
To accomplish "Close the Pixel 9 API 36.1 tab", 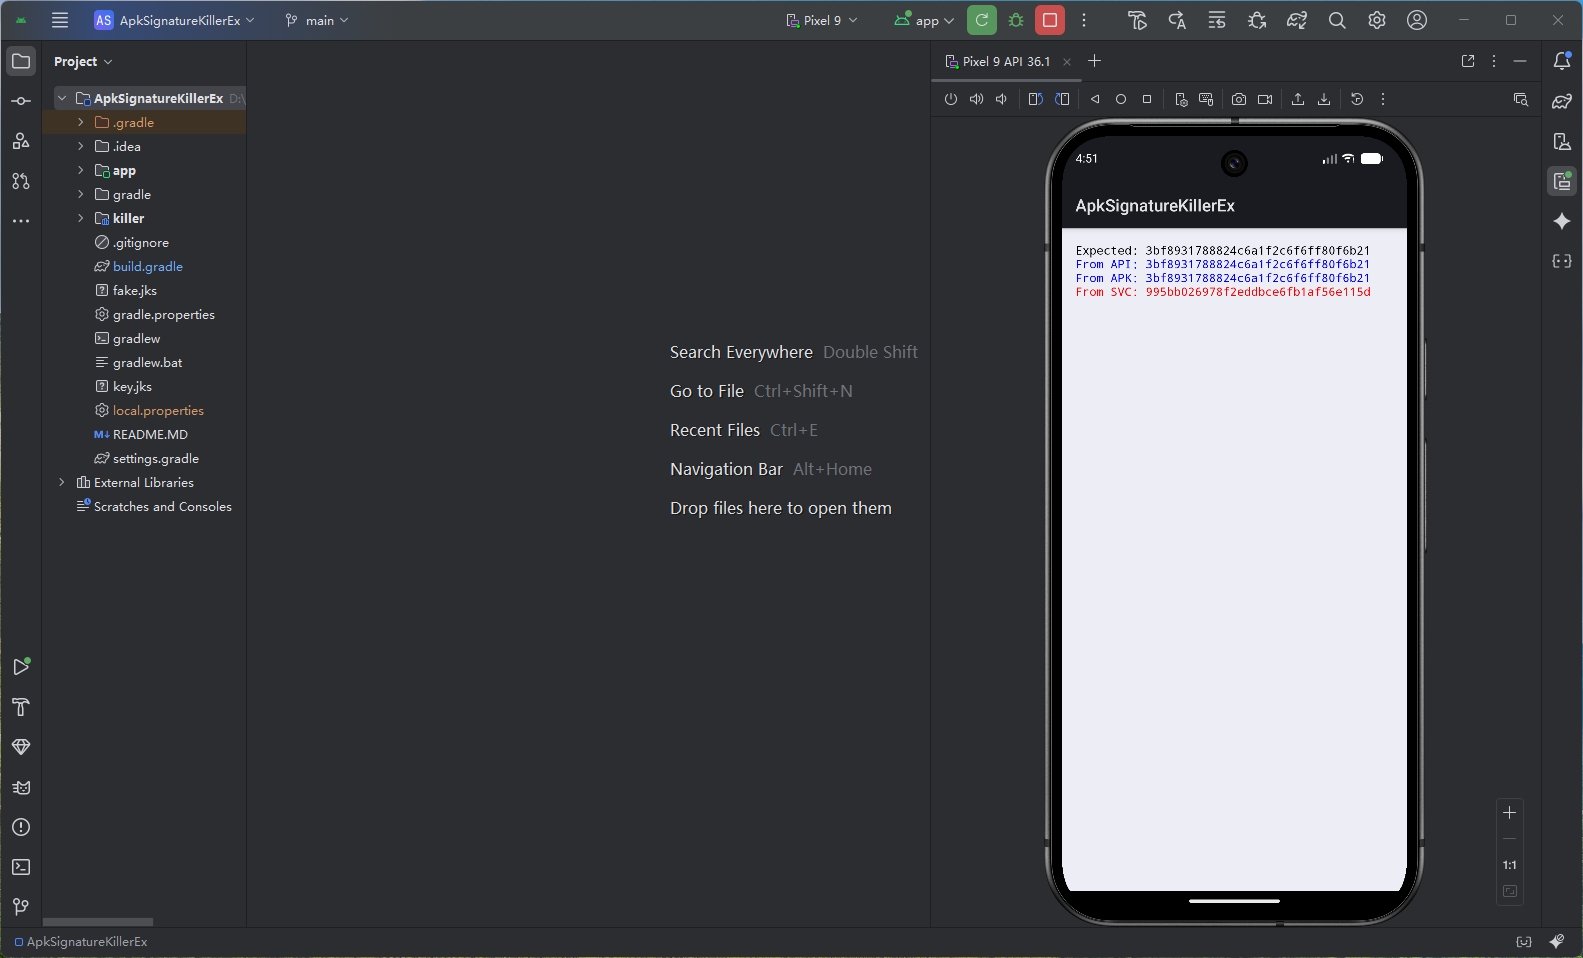I will point(1067,61).
